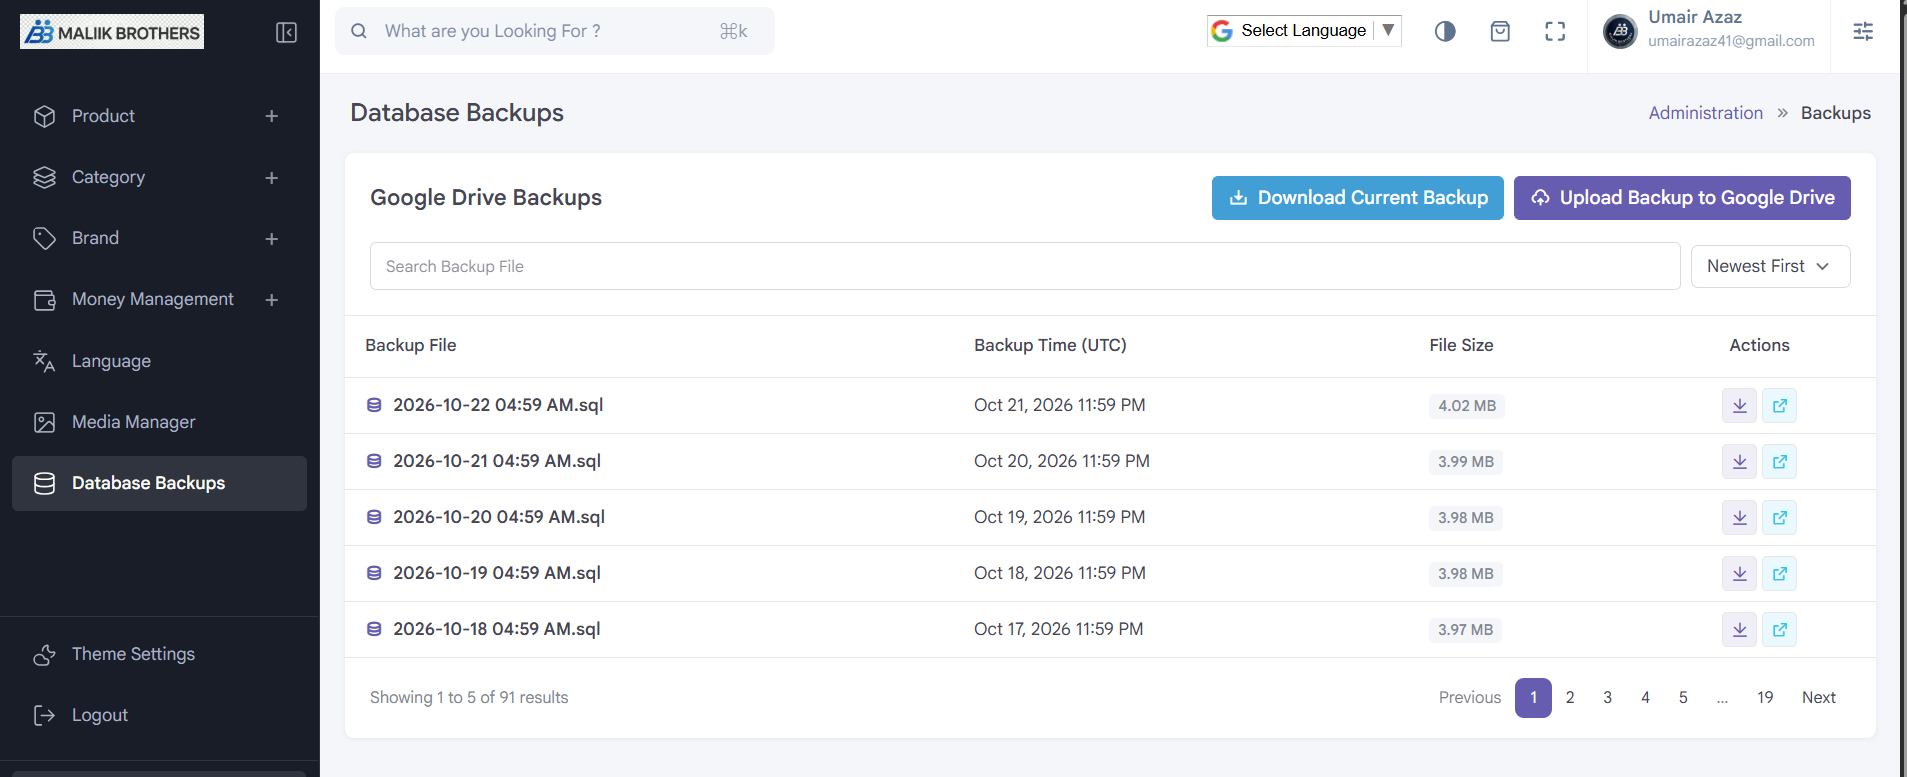
Task: Click the Malik Brothers logo
Action: pyautogui.click(x=112, y=32)
